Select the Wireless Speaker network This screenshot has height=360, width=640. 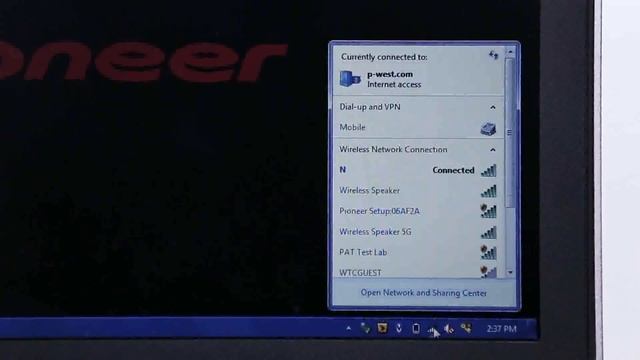(418, 191)
